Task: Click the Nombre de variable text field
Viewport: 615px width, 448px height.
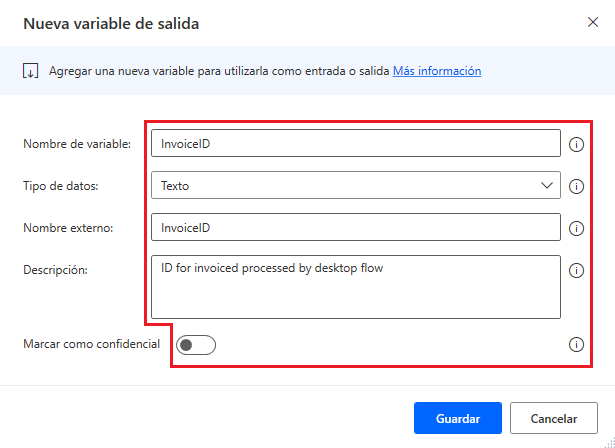Action: pyautogui.click(x=355, y=144)
